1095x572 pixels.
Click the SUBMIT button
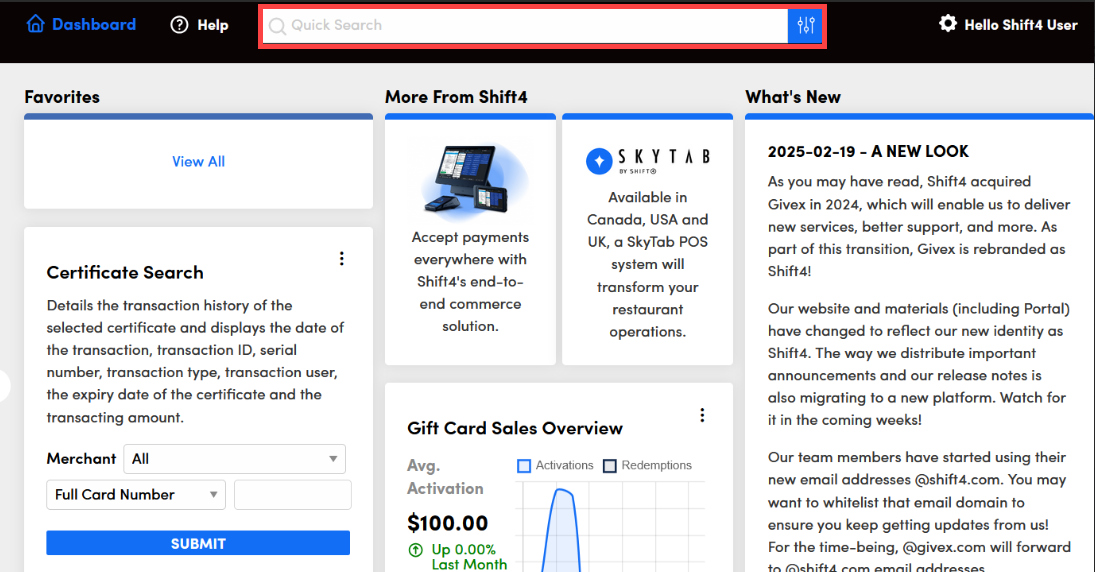click(198, 543)
